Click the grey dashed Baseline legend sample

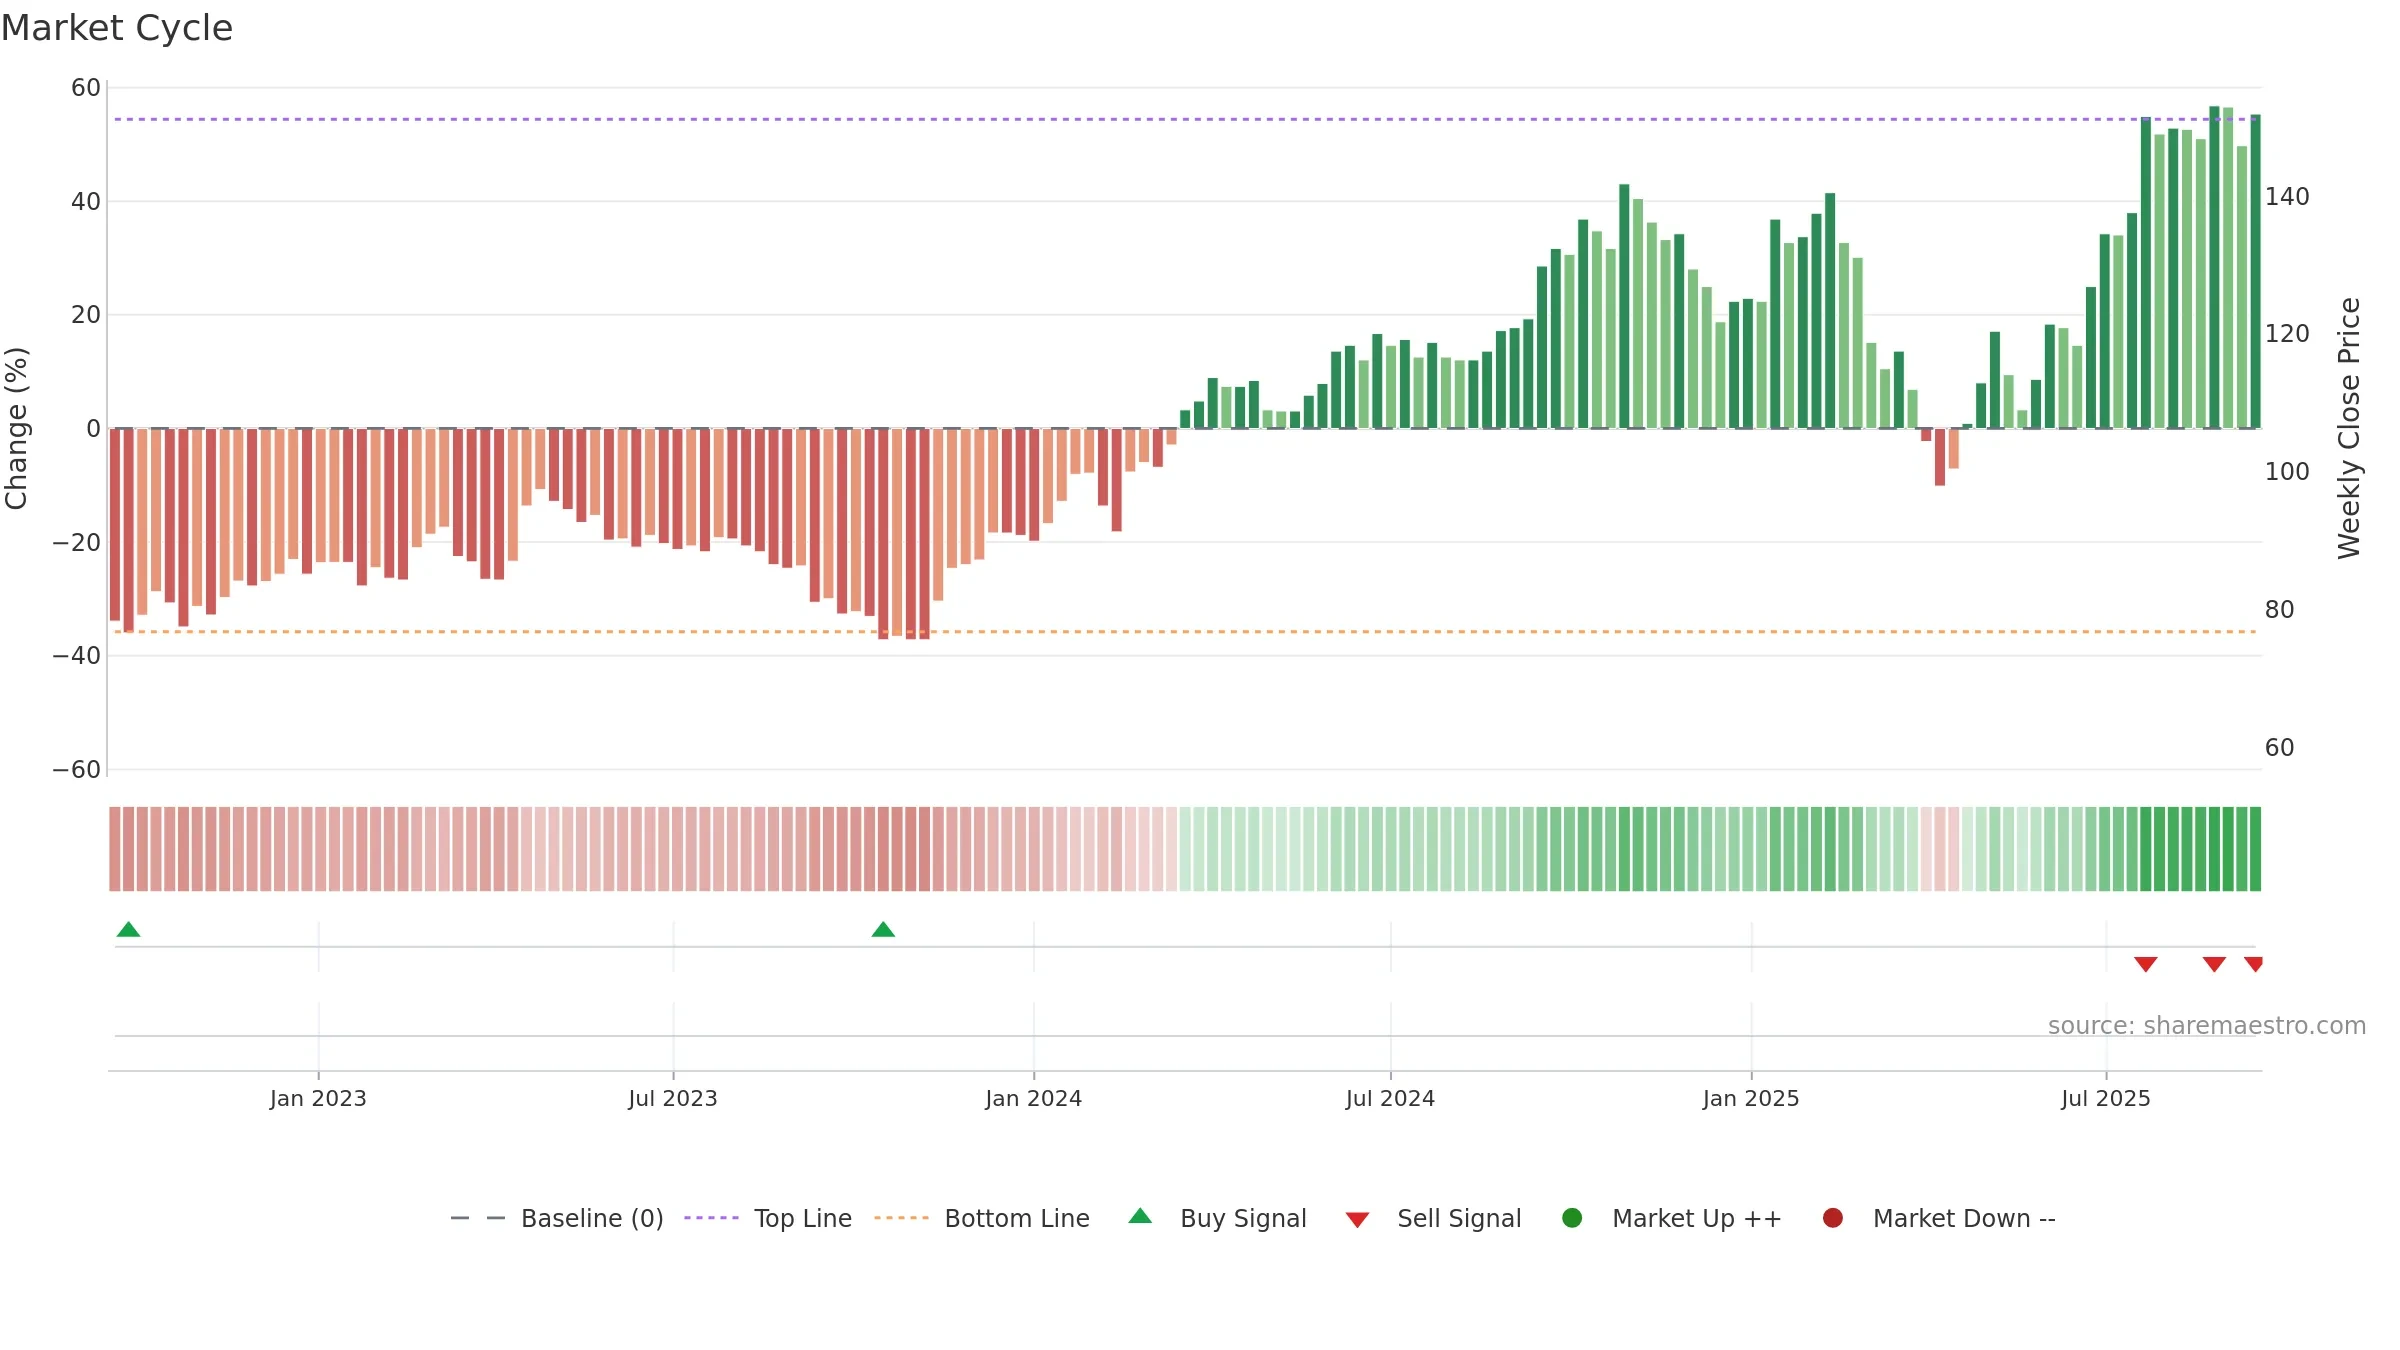click(x=477, y=1218)
